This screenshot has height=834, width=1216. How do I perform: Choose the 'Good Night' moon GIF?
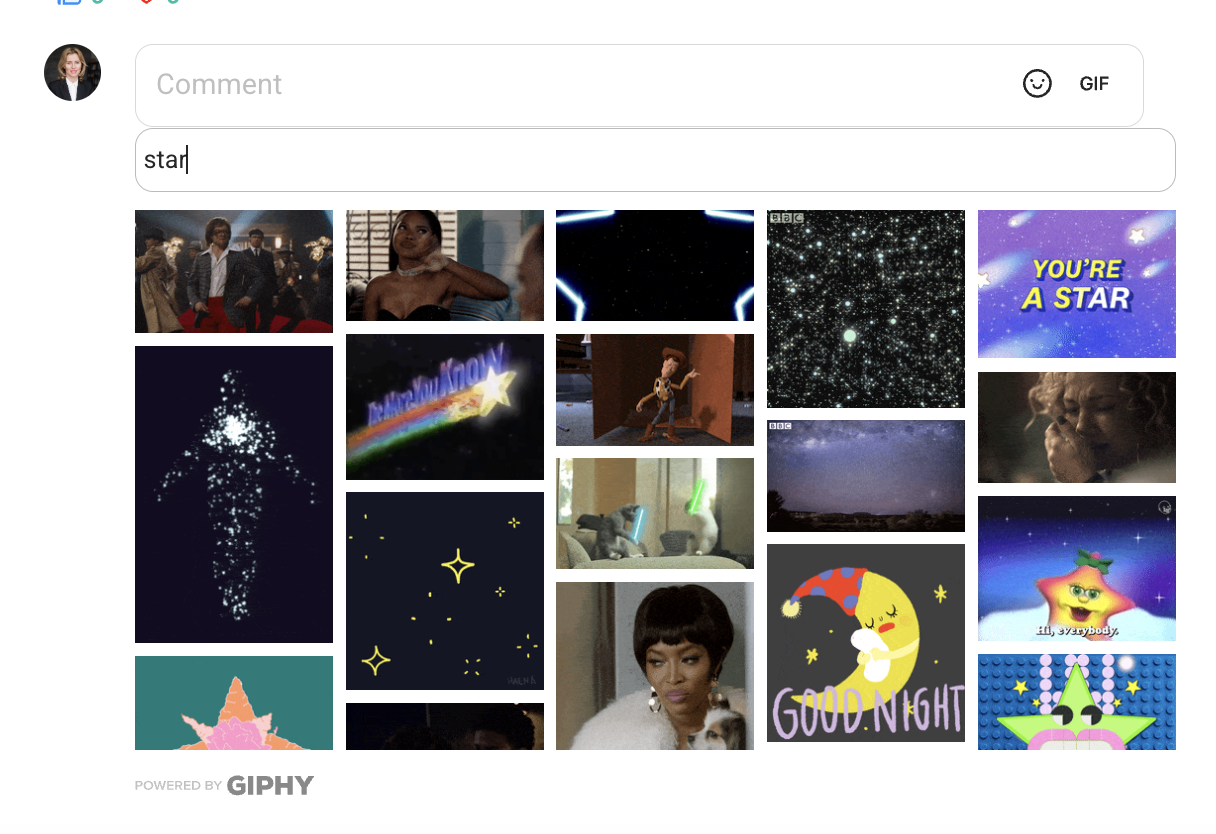coord(866,643)
